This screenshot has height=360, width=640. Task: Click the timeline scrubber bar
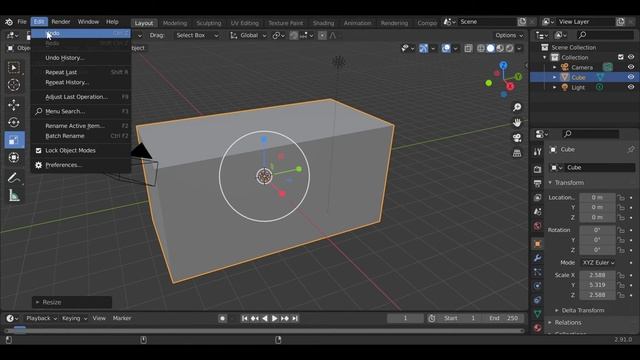264,330
